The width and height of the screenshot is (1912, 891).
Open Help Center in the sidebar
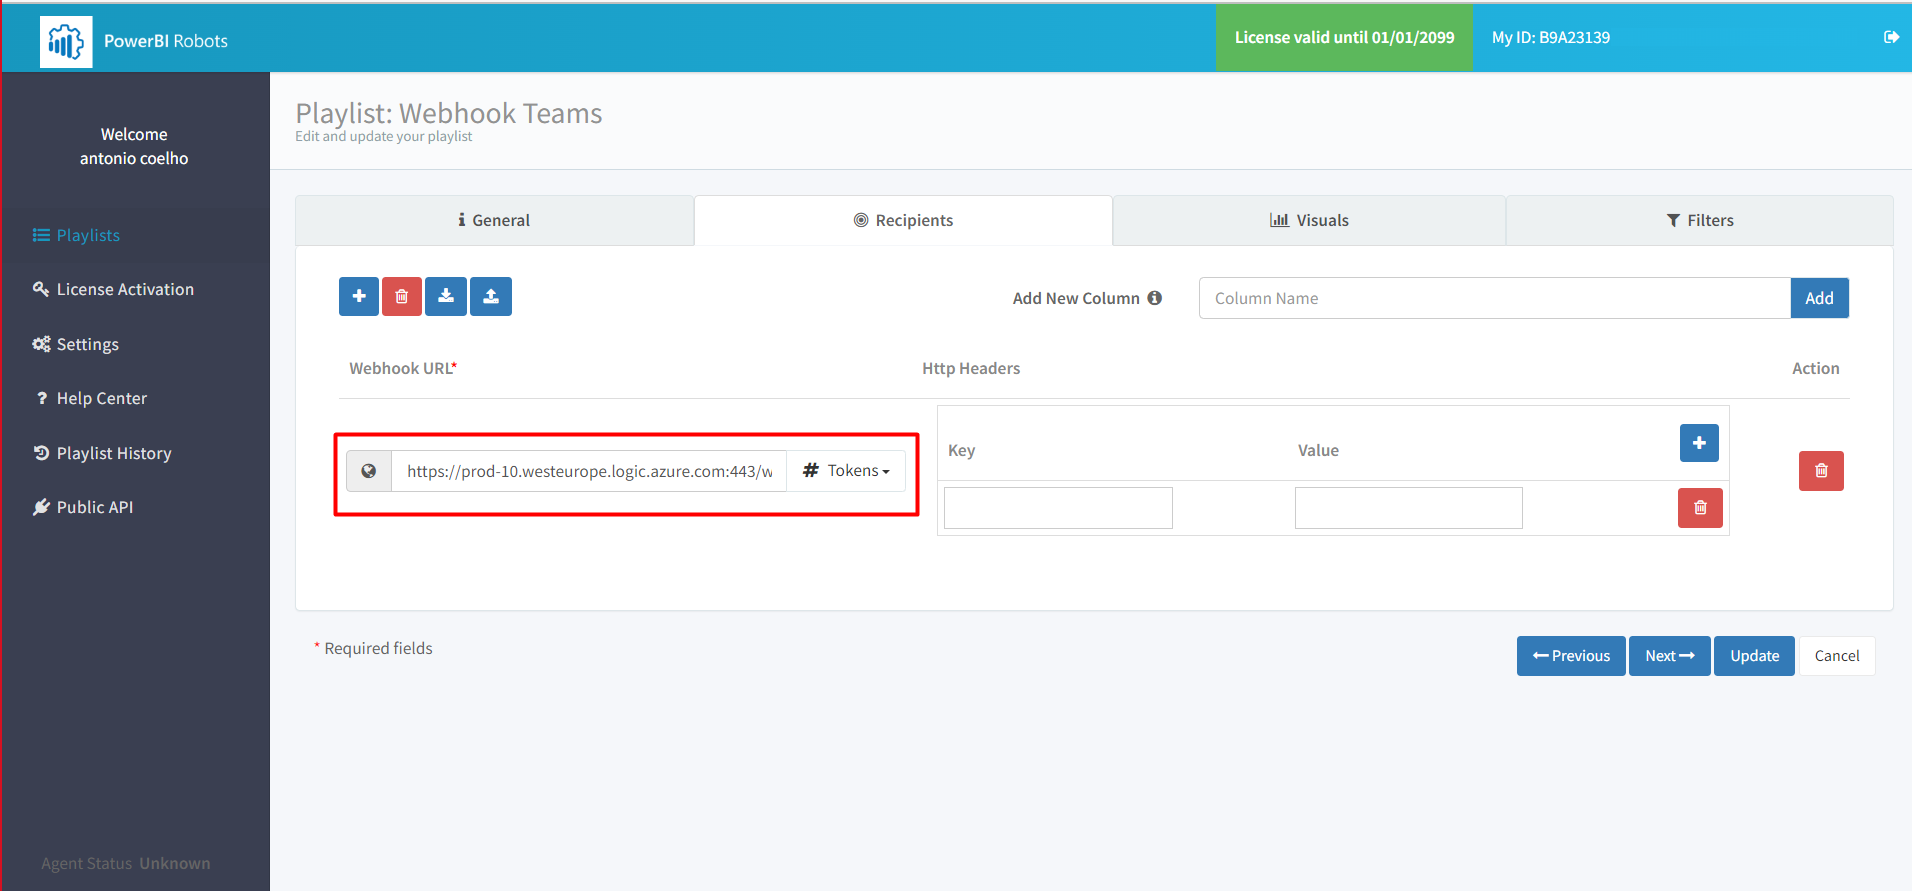tap(136, 398)
